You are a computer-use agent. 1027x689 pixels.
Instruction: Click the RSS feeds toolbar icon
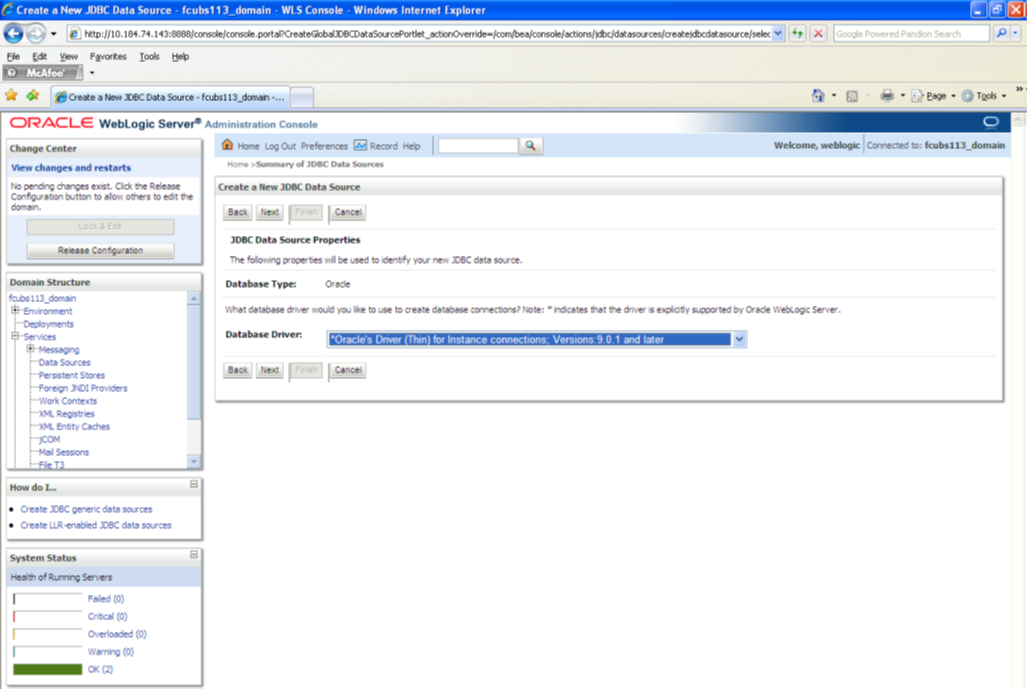(x=851, y=96)
